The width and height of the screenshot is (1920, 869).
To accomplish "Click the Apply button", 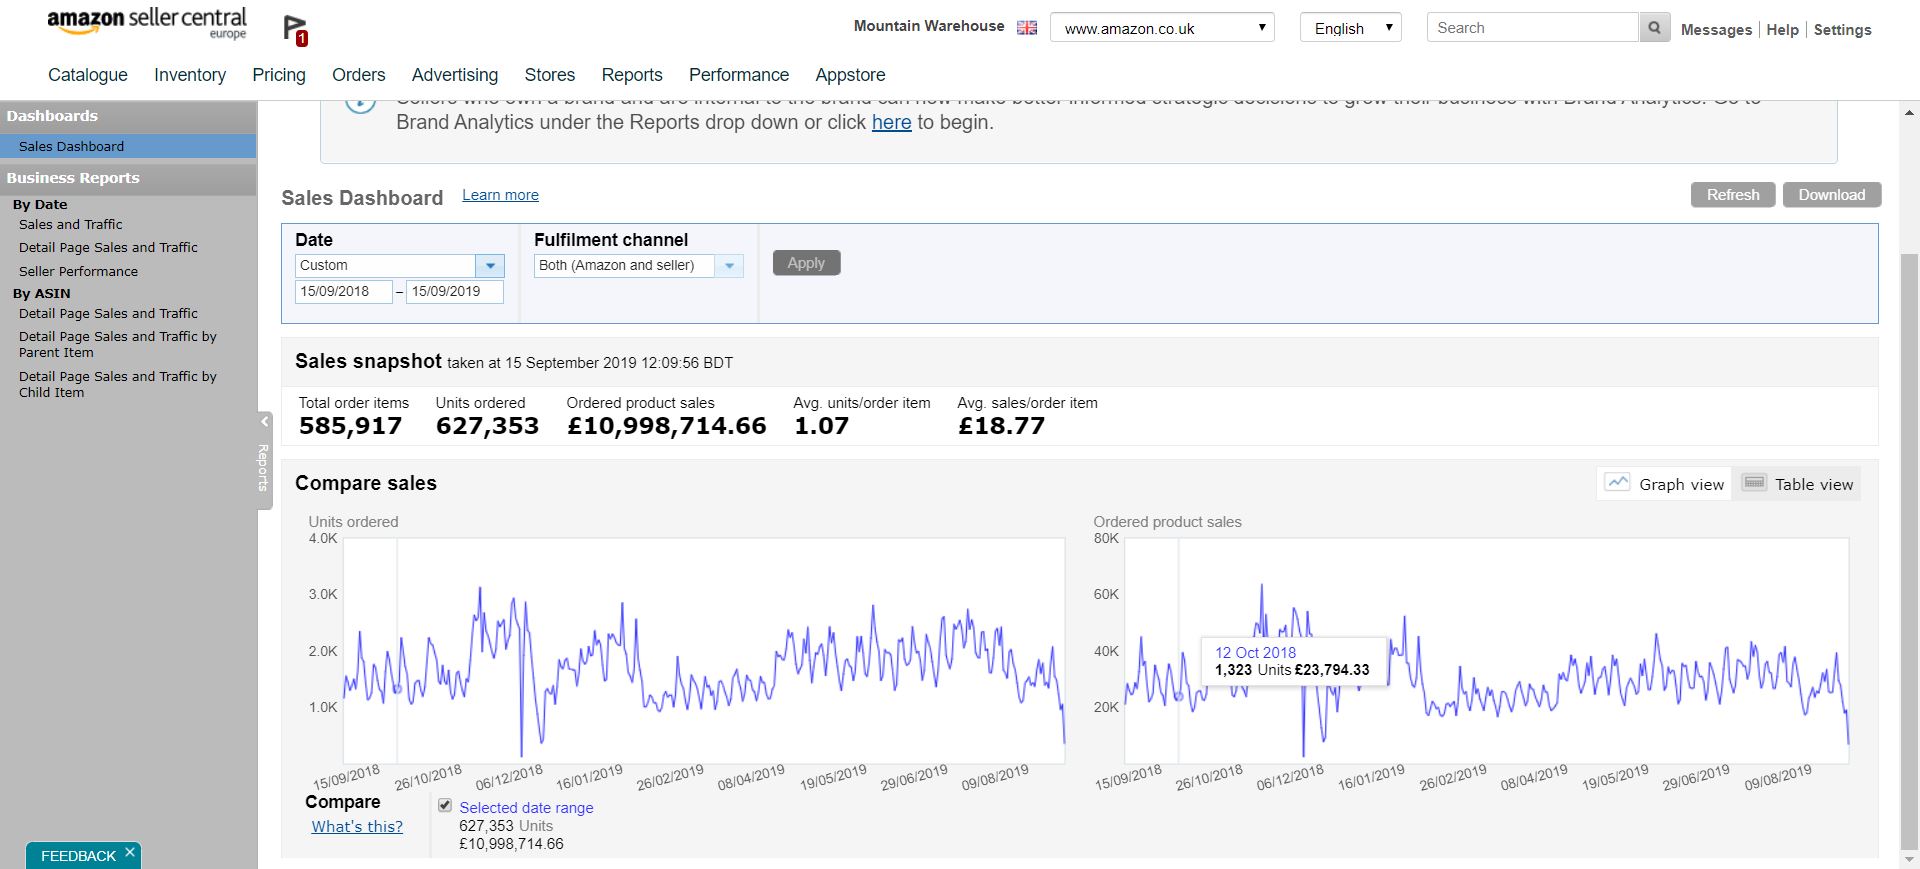I will [806, 263].
